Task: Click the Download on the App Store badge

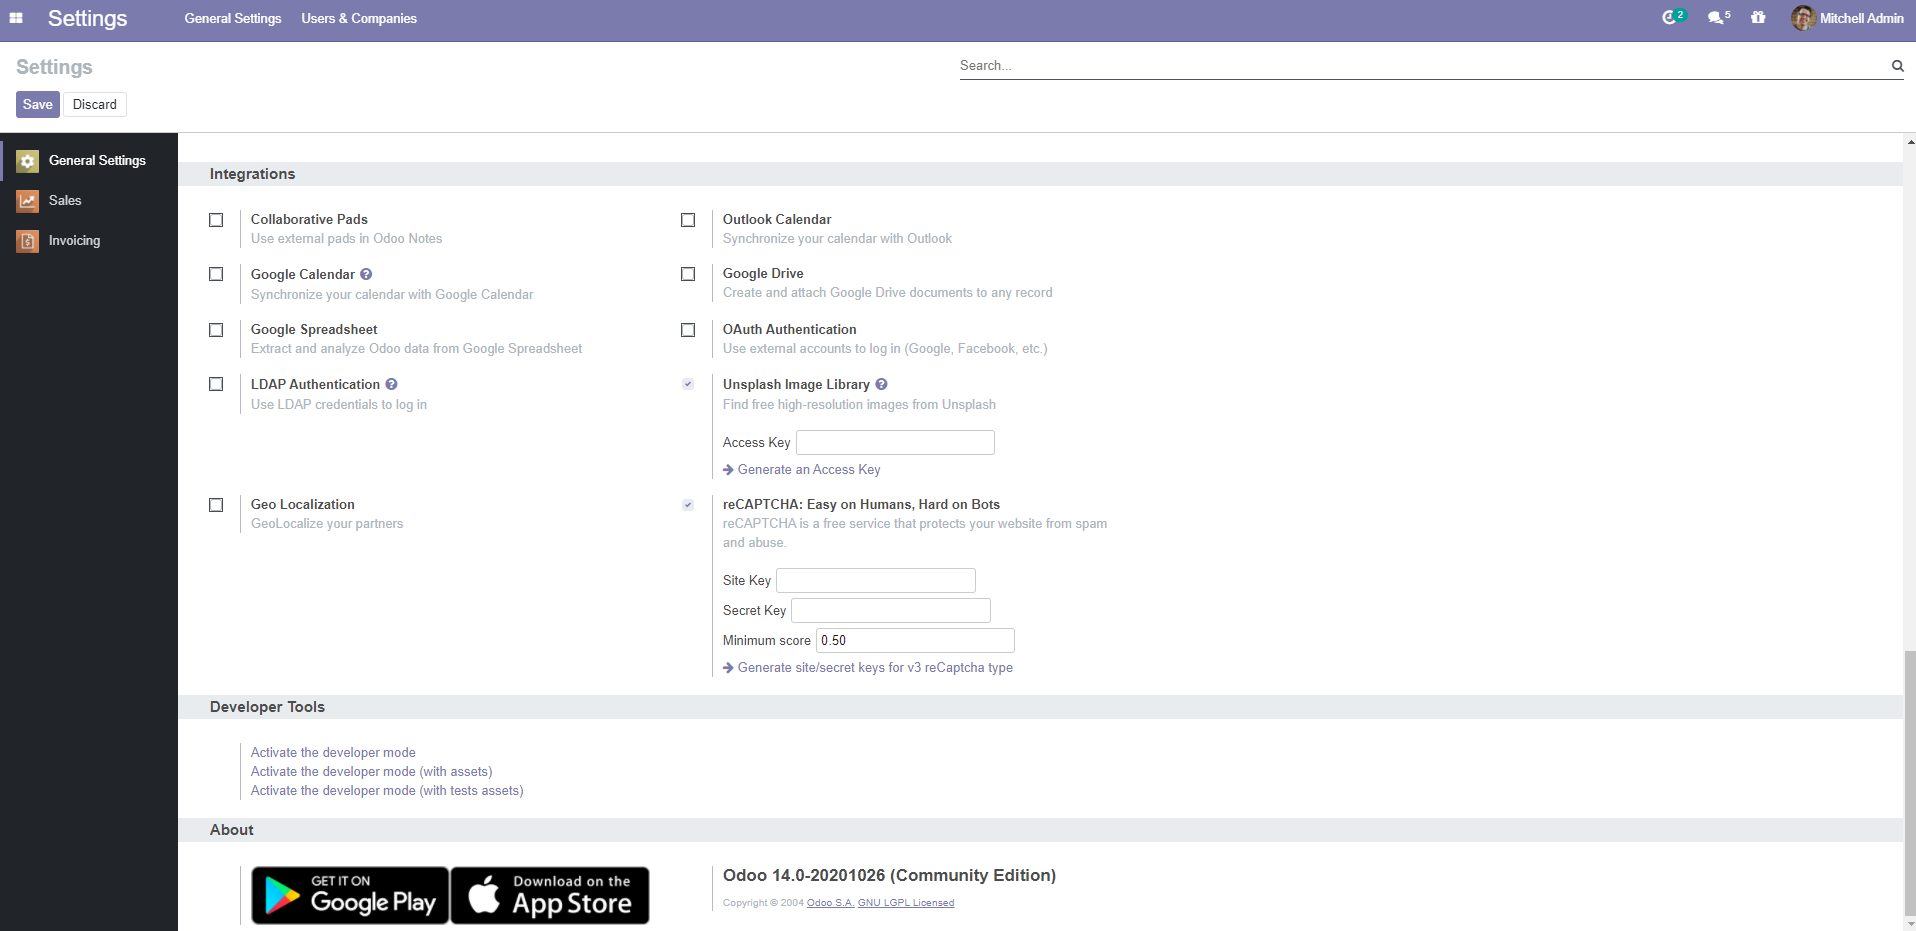Action: [x=550, y=895]
